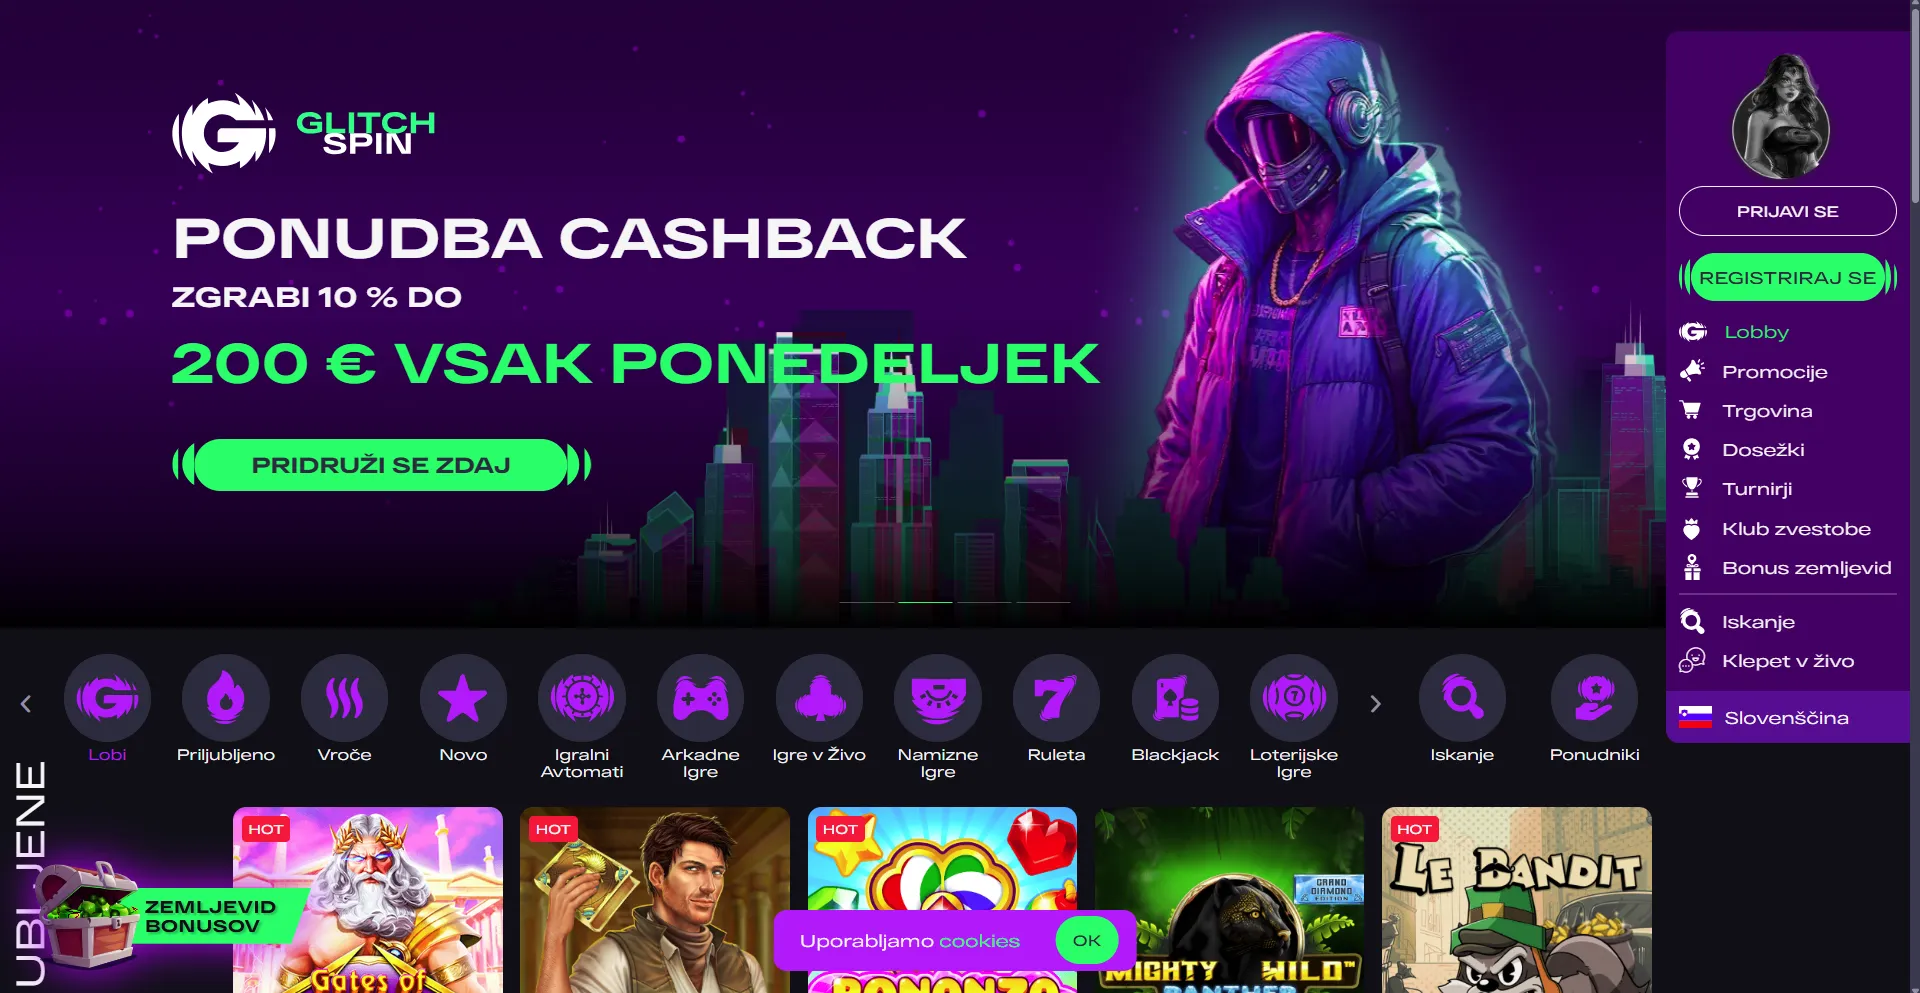The height and width of the screenshot is (993, 1920).
Task: Select the active green banner slide indicator
Action: (x=925, y=602)
